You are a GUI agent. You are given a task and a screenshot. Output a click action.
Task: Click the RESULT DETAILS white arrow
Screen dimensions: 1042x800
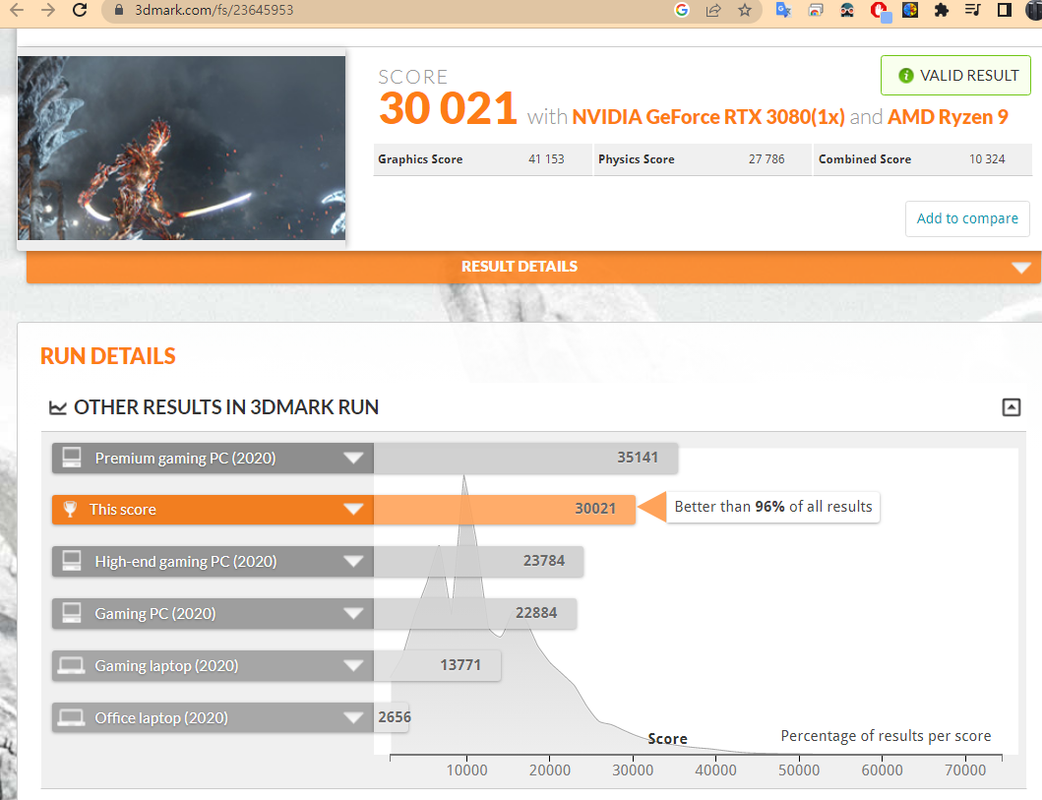tap(1021, 268)
